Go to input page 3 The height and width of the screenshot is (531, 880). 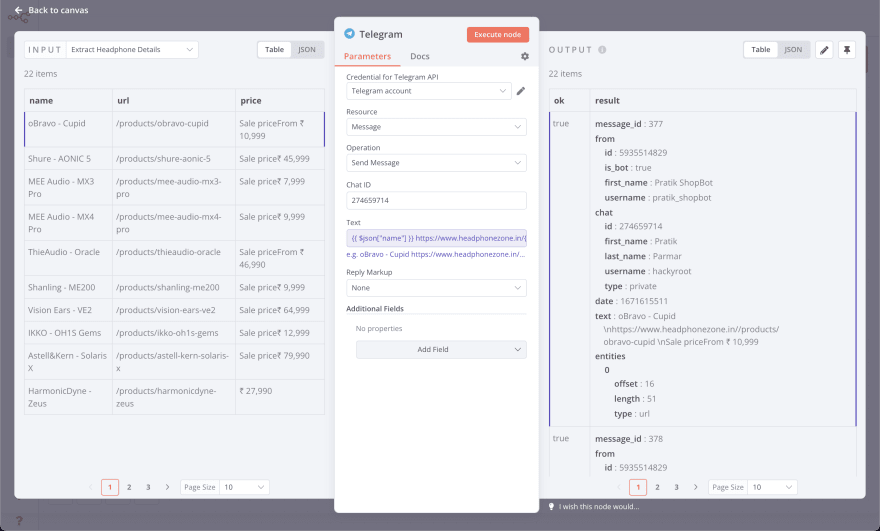[x=148, y=487]
